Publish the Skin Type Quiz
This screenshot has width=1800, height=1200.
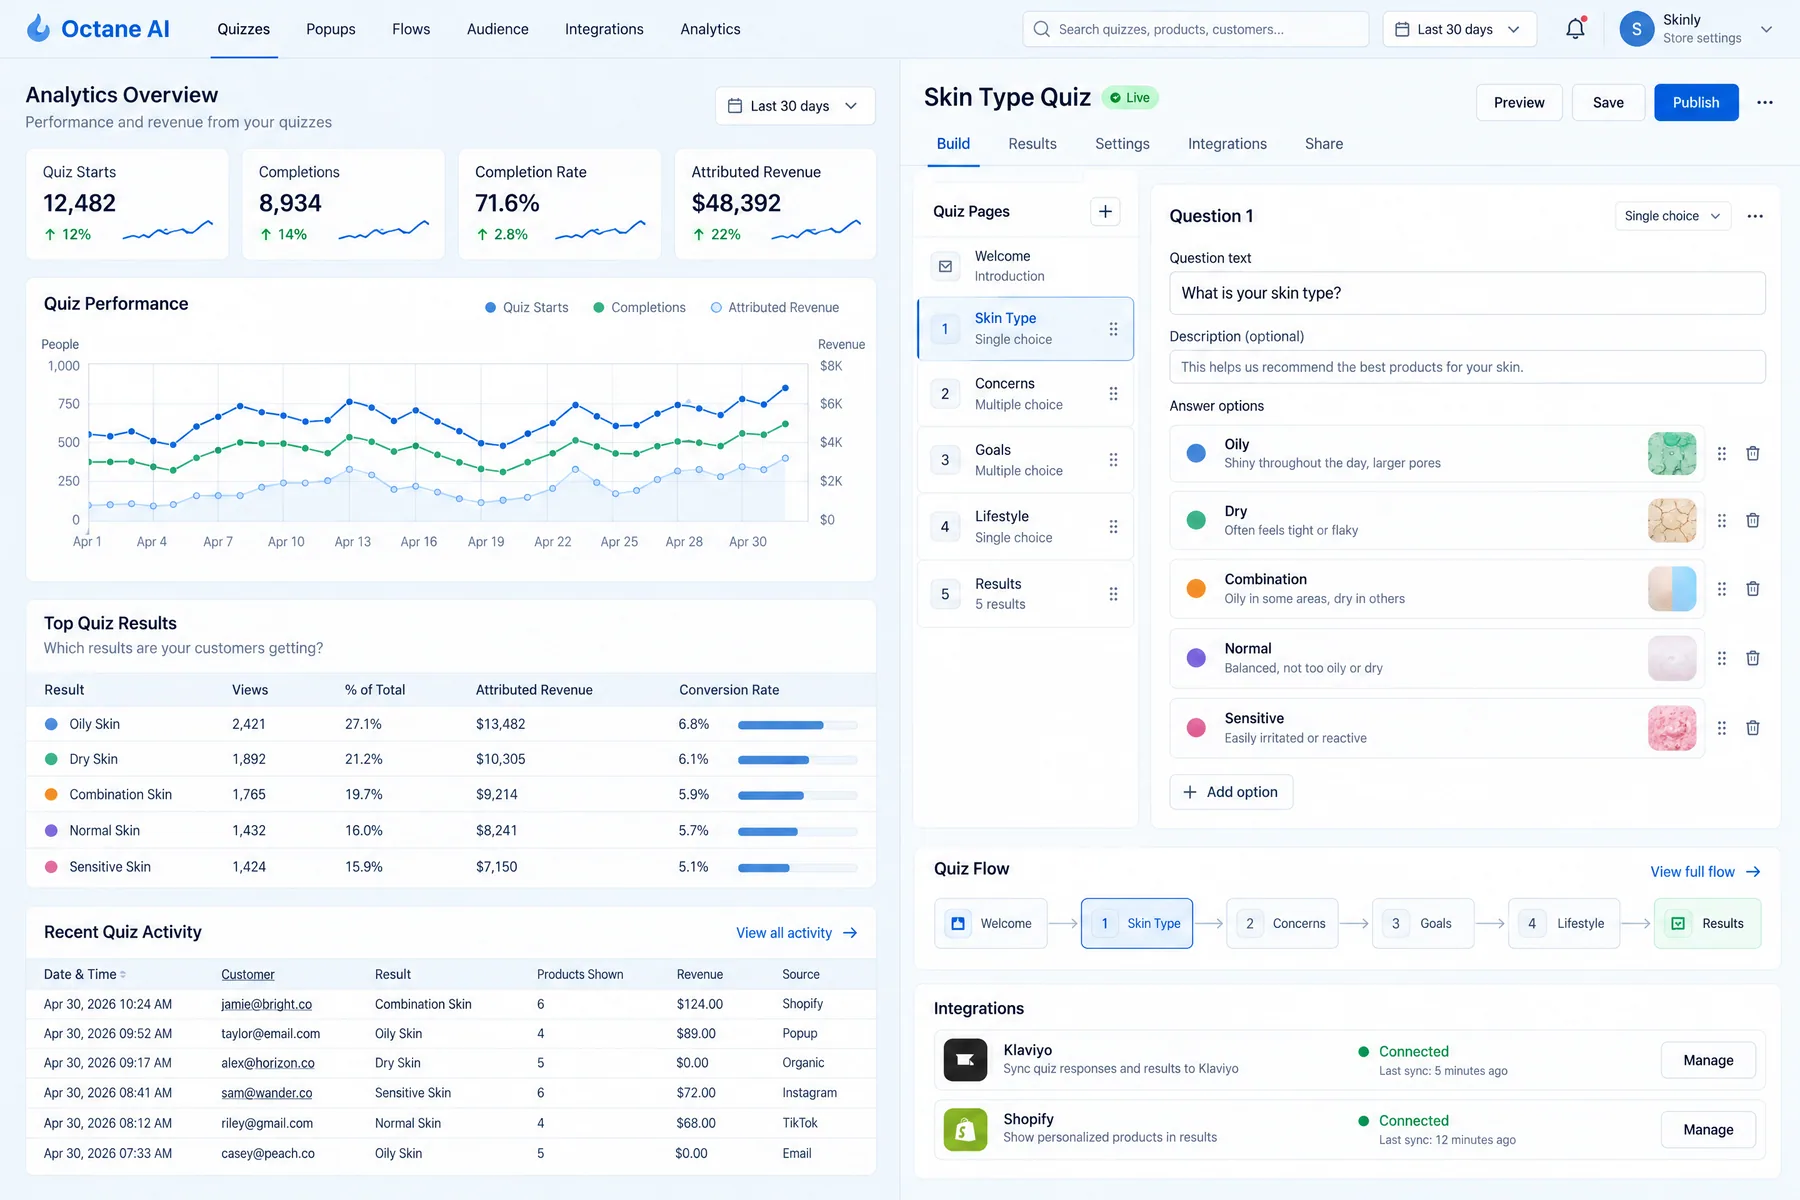click(x=1696, y=102)
